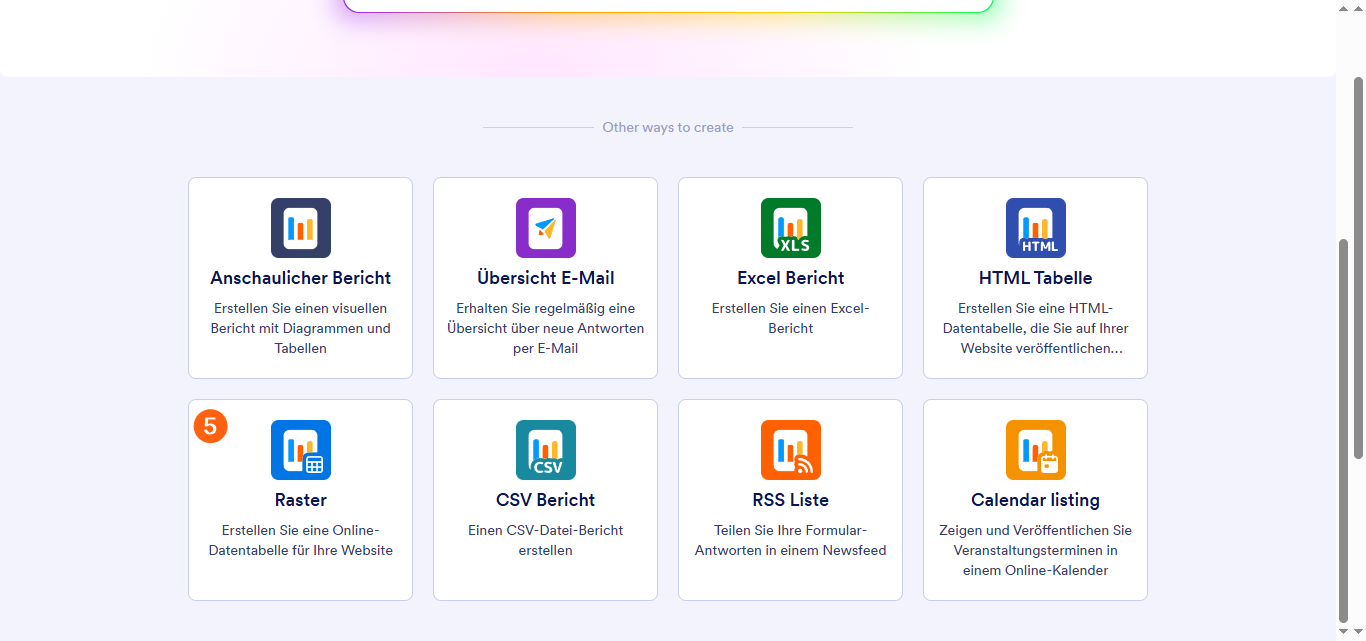Pick the Raster title text
Screen dimensions: 1366x641
click(300, 500)
